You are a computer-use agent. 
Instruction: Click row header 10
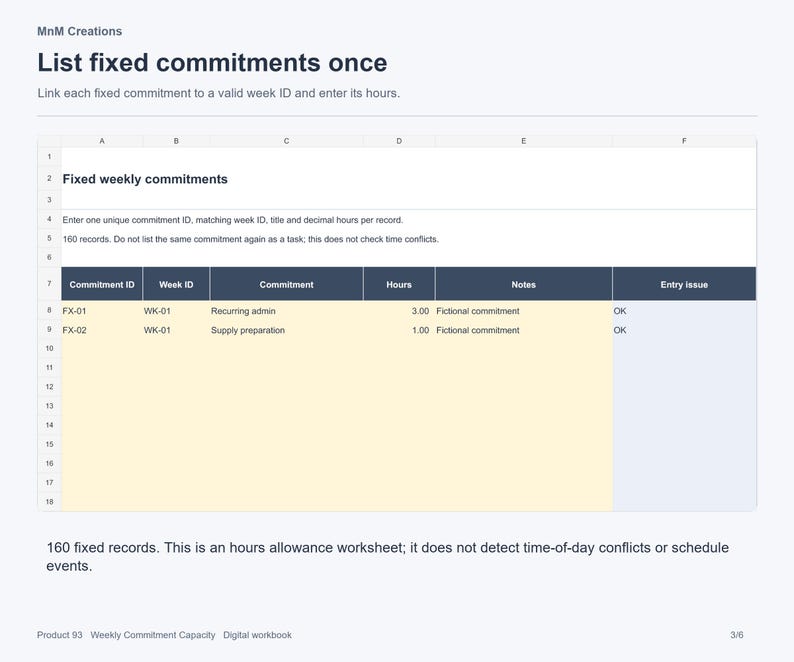pyautogui.click(x=49, y=348)
